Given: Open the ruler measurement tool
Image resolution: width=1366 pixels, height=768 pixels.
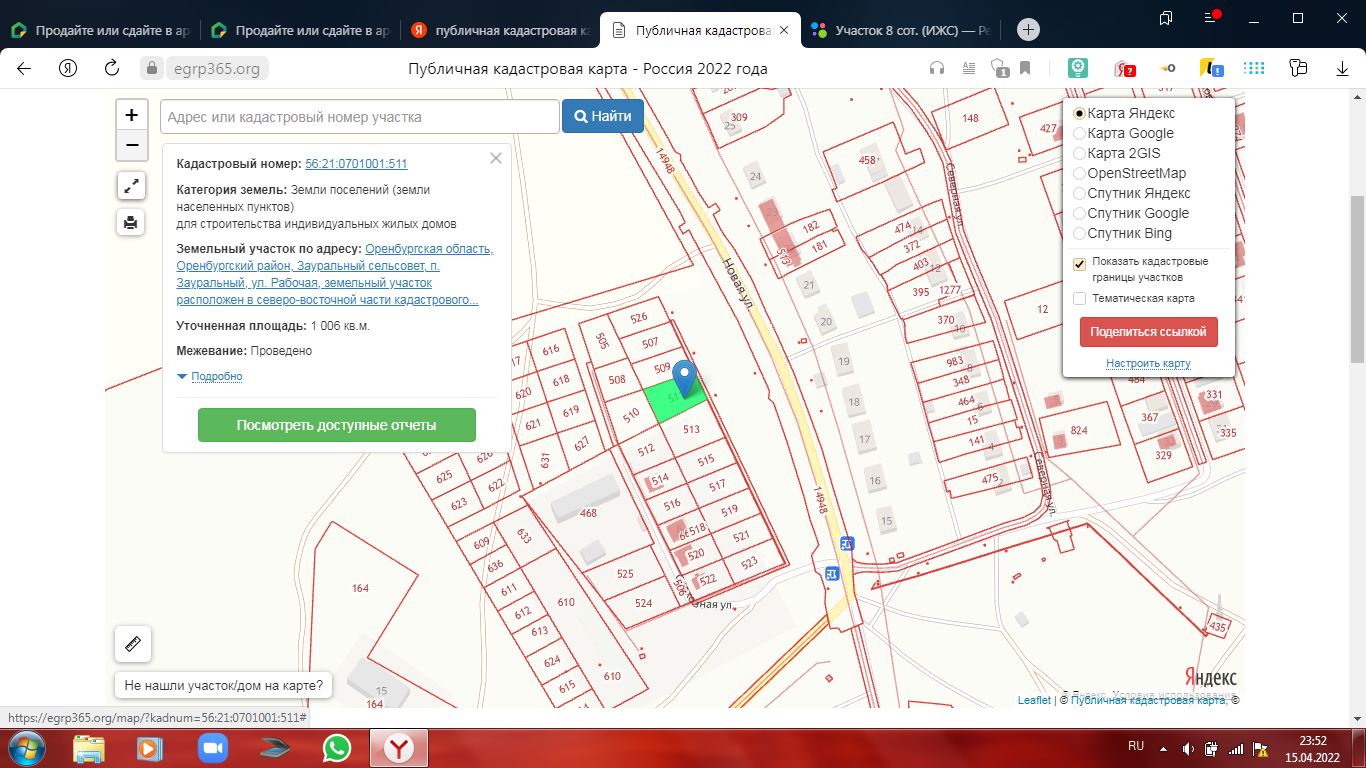Looking at the screenshot, I should pyautogui.click(x=133, y=644).
